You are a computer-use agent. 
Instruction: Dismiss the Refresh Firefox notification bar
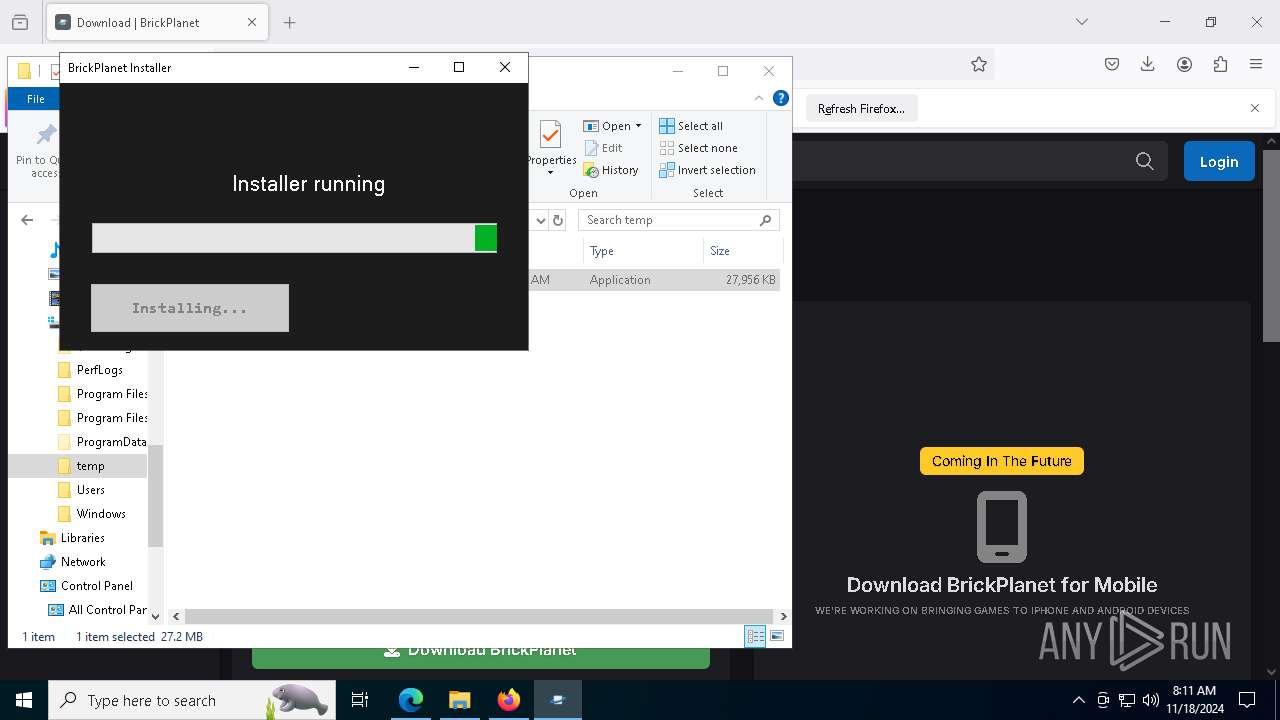(1255, 108)
